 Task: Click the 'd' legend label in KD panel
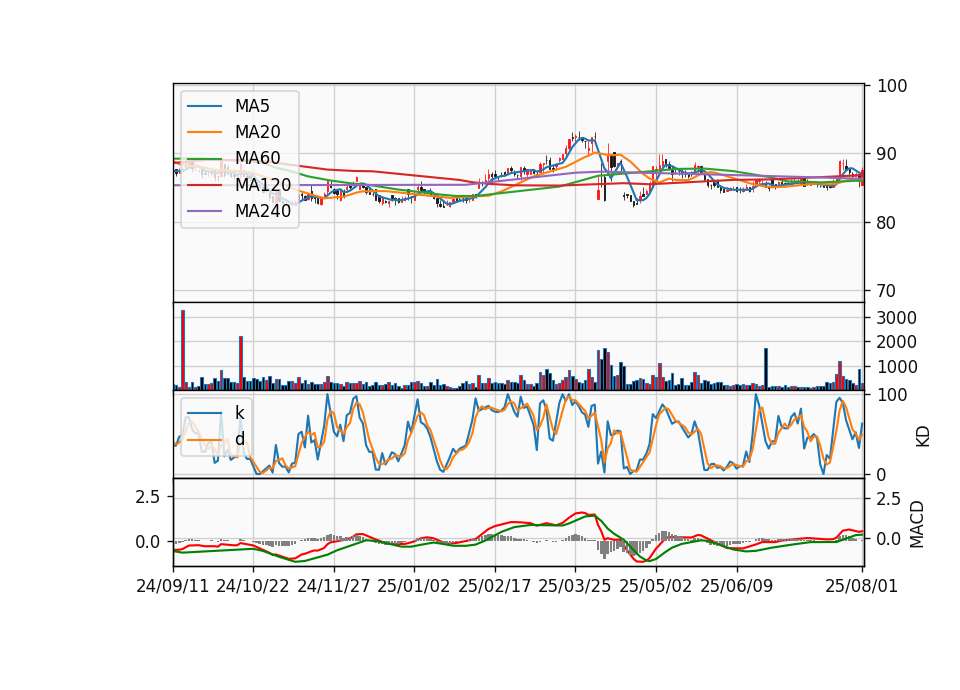point(239,439)
